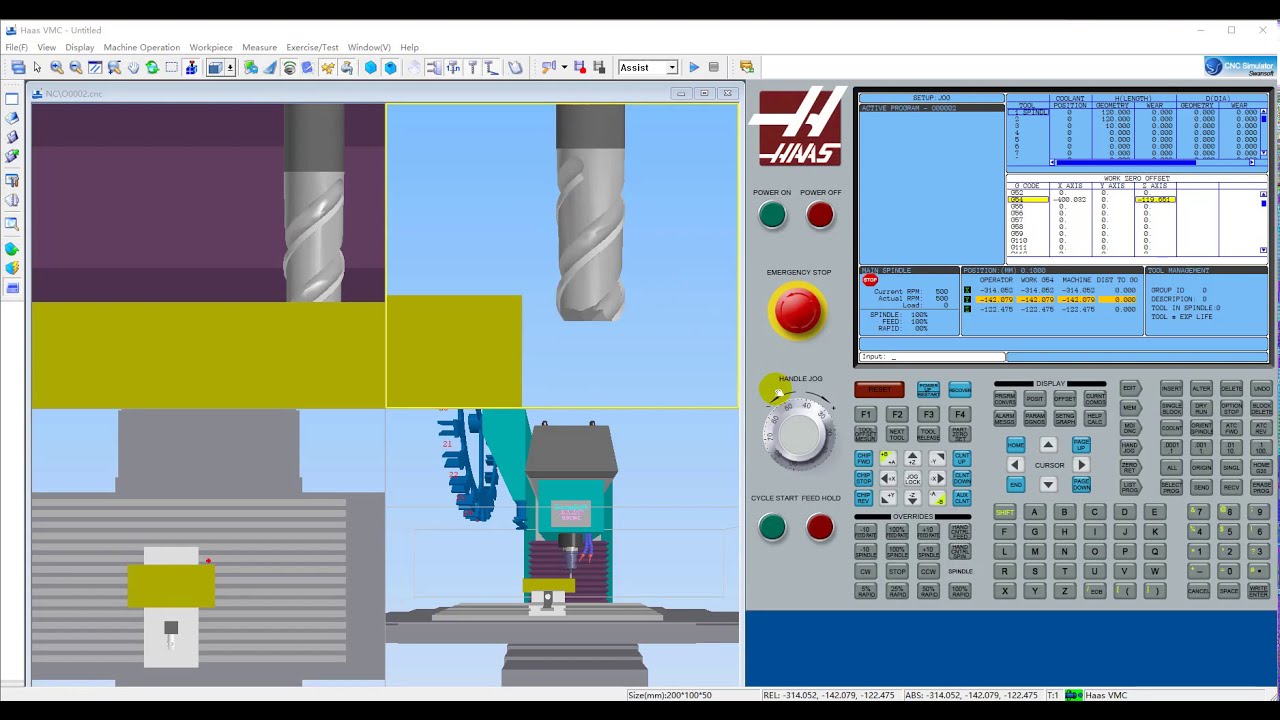This screenshot has width=1280, height=720.
Task: Click the green CYCLE START button
Action: click(772, 527)
